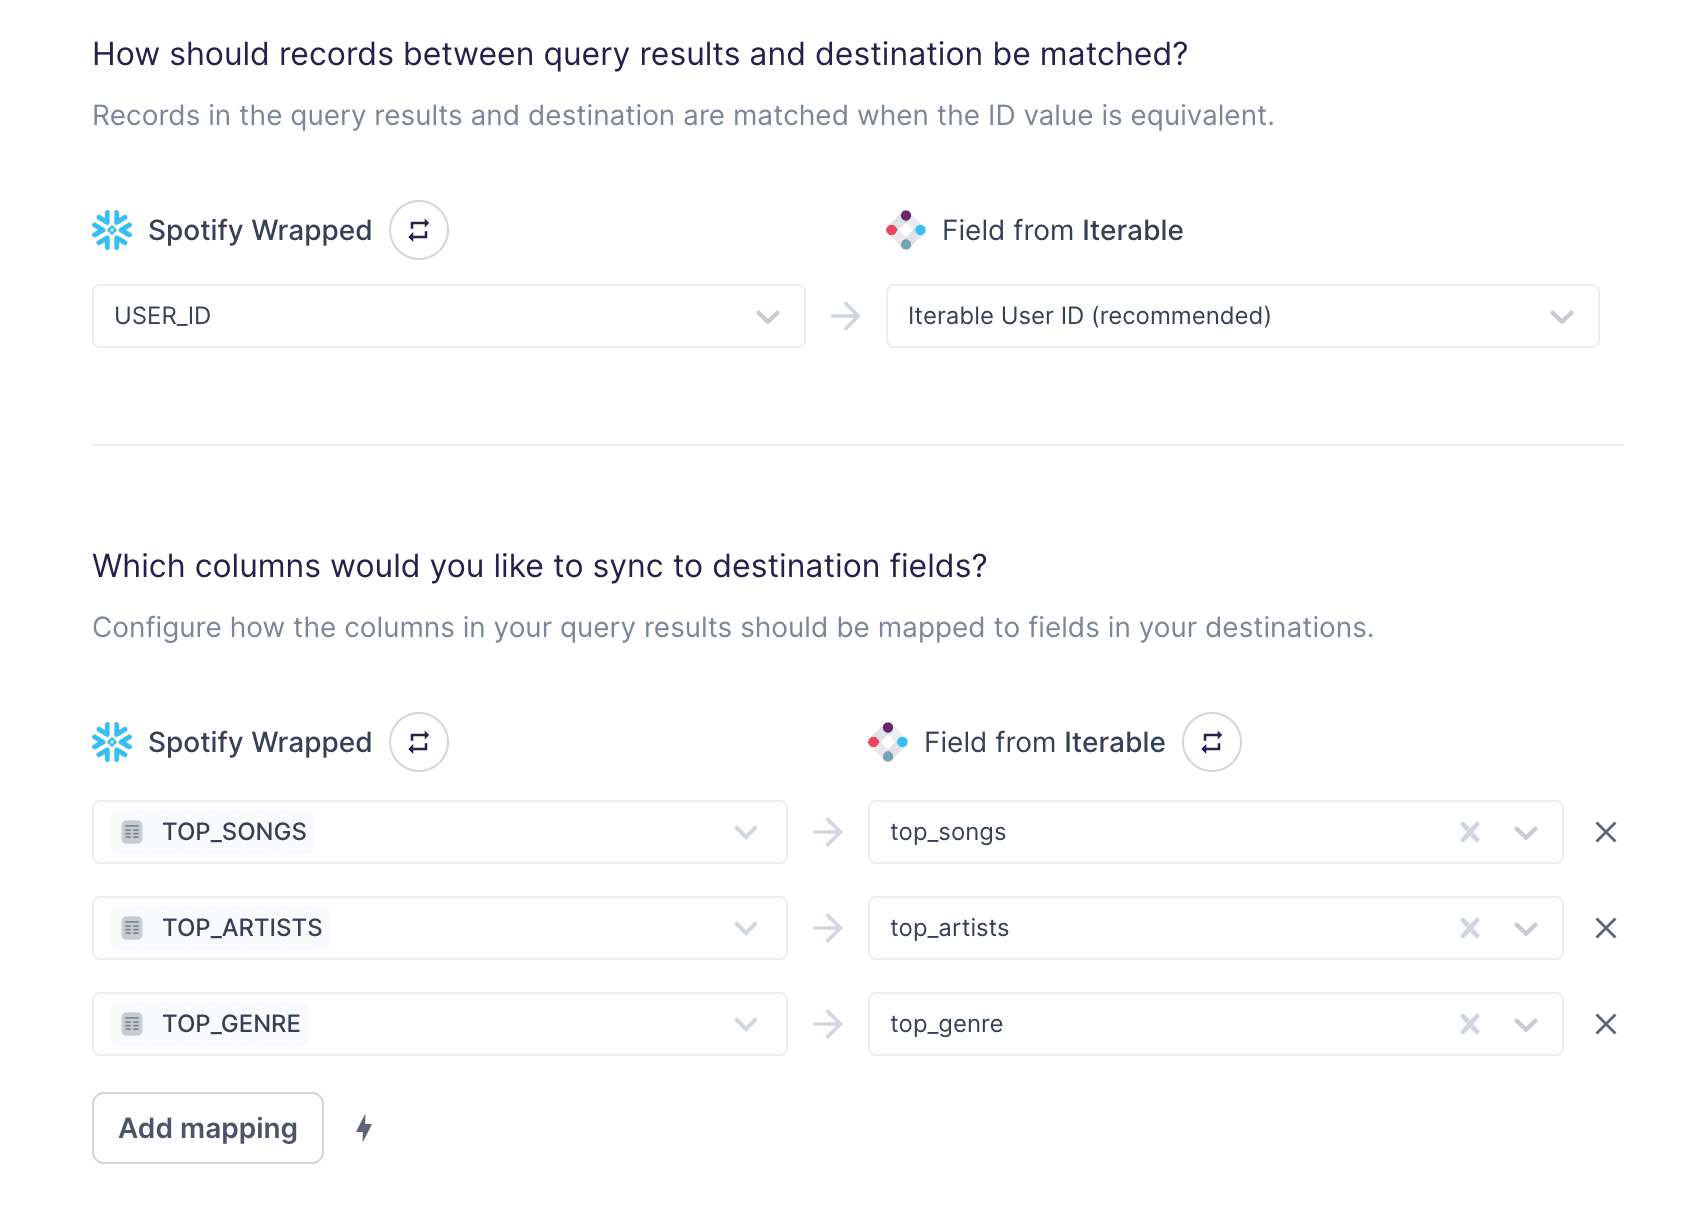Expand the TOP_ARTISTS source column dropdown
The width and height of the screenshot is (1700, 1222).
746,928
